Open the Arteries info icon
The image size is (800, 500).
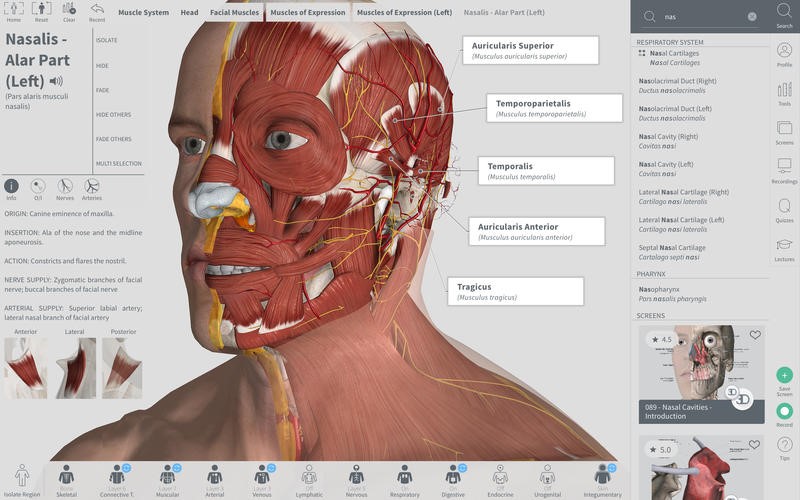(x=92, y=185)
